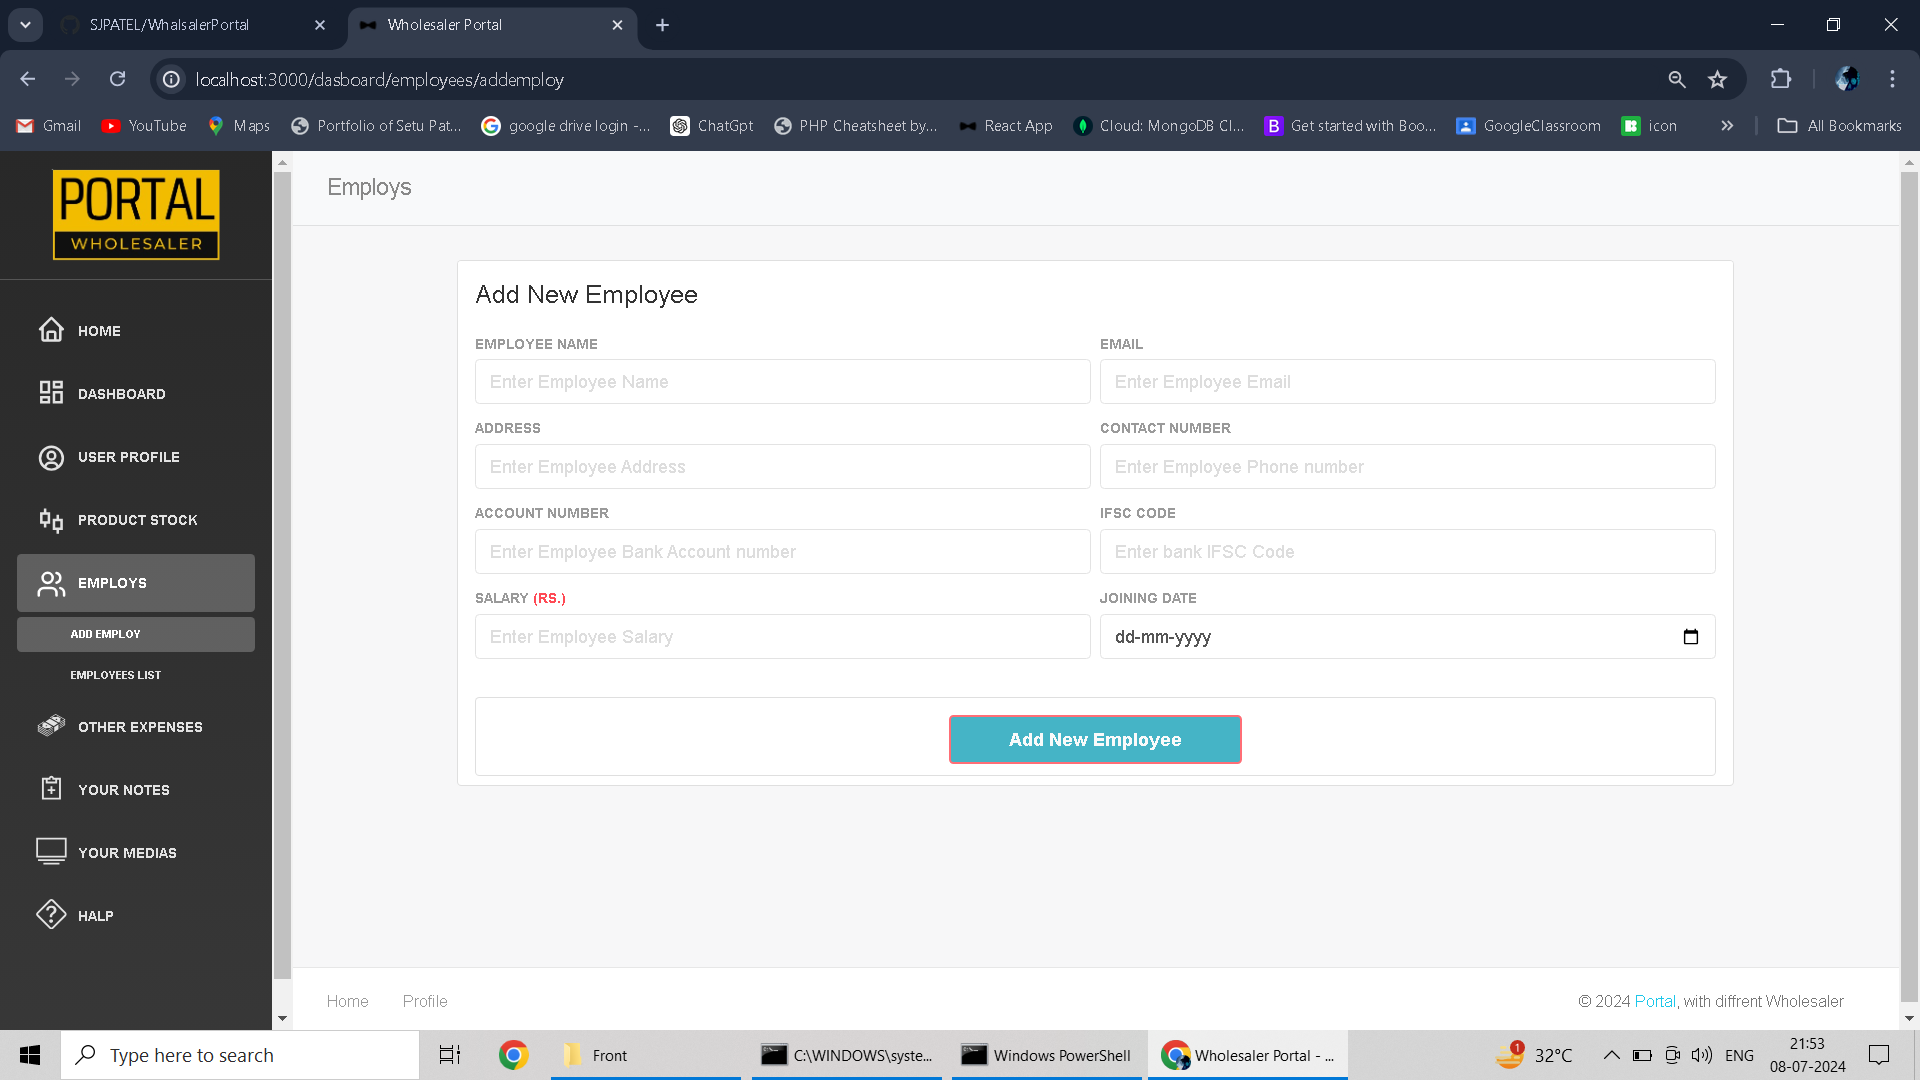This screenshot has height=1080, width=1920.
Task: Click the Your Notes clipboard icon
Action: (x=51, y=789)
